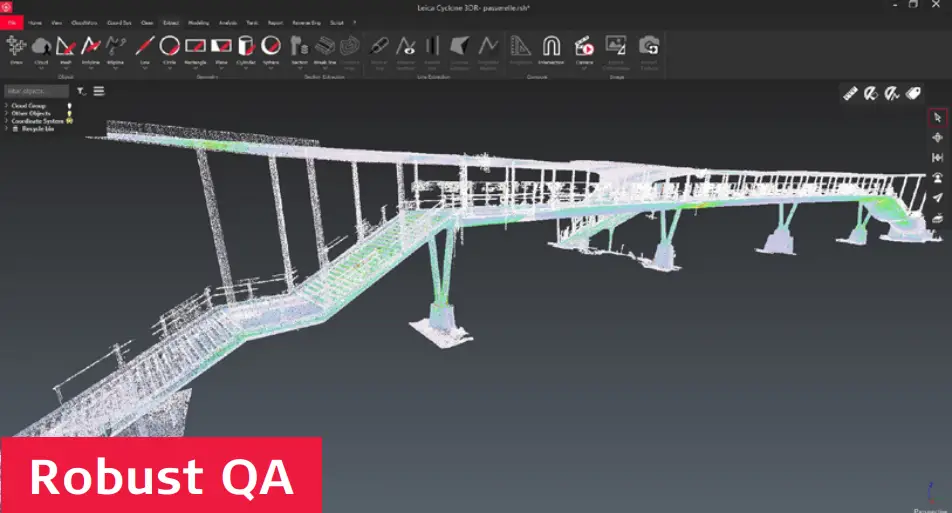Select the Plane geometry tool
This screenshot has width=952, height=513.
(221, 50)
